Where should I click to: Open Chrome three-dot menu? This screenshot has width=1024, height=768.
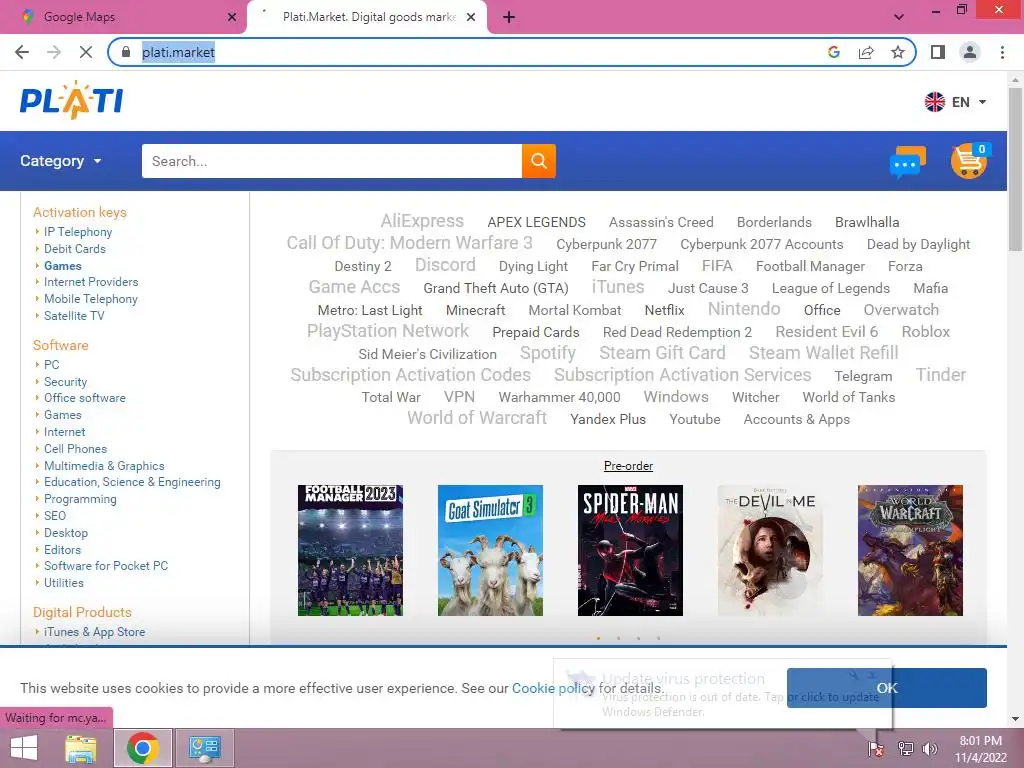(x=1002, y=52)
